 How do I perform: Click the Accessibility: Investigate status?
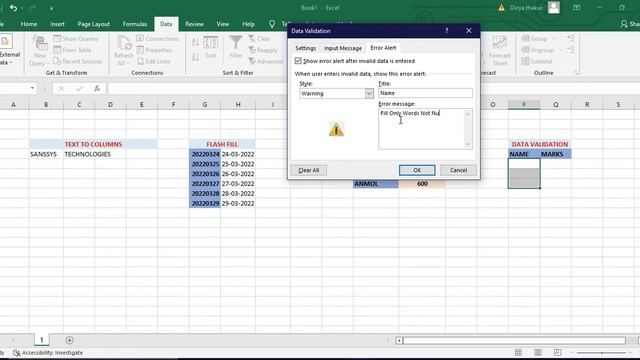[48, 353]
